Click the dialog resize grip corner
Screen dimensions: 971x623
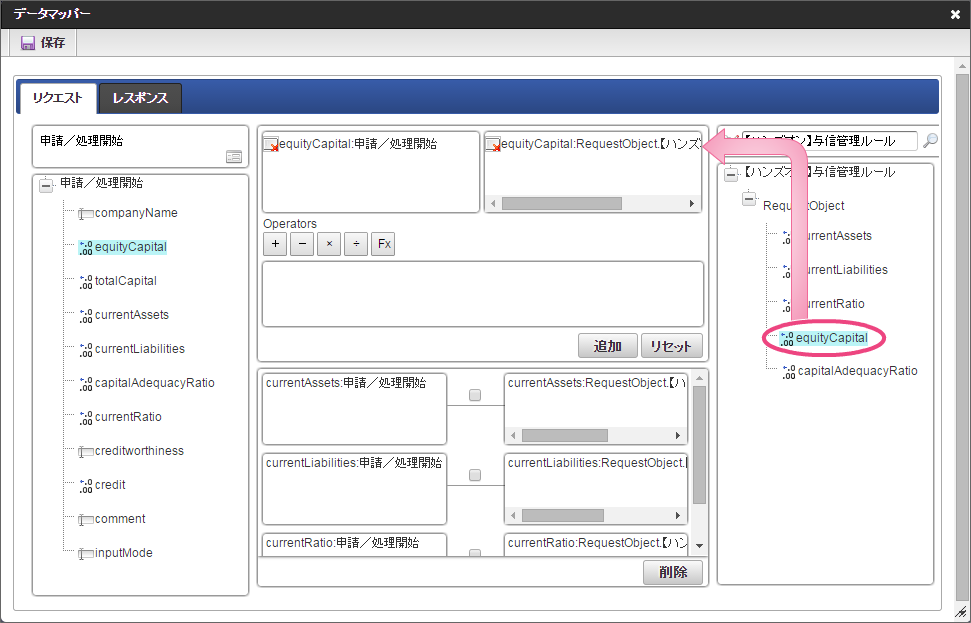960,612
